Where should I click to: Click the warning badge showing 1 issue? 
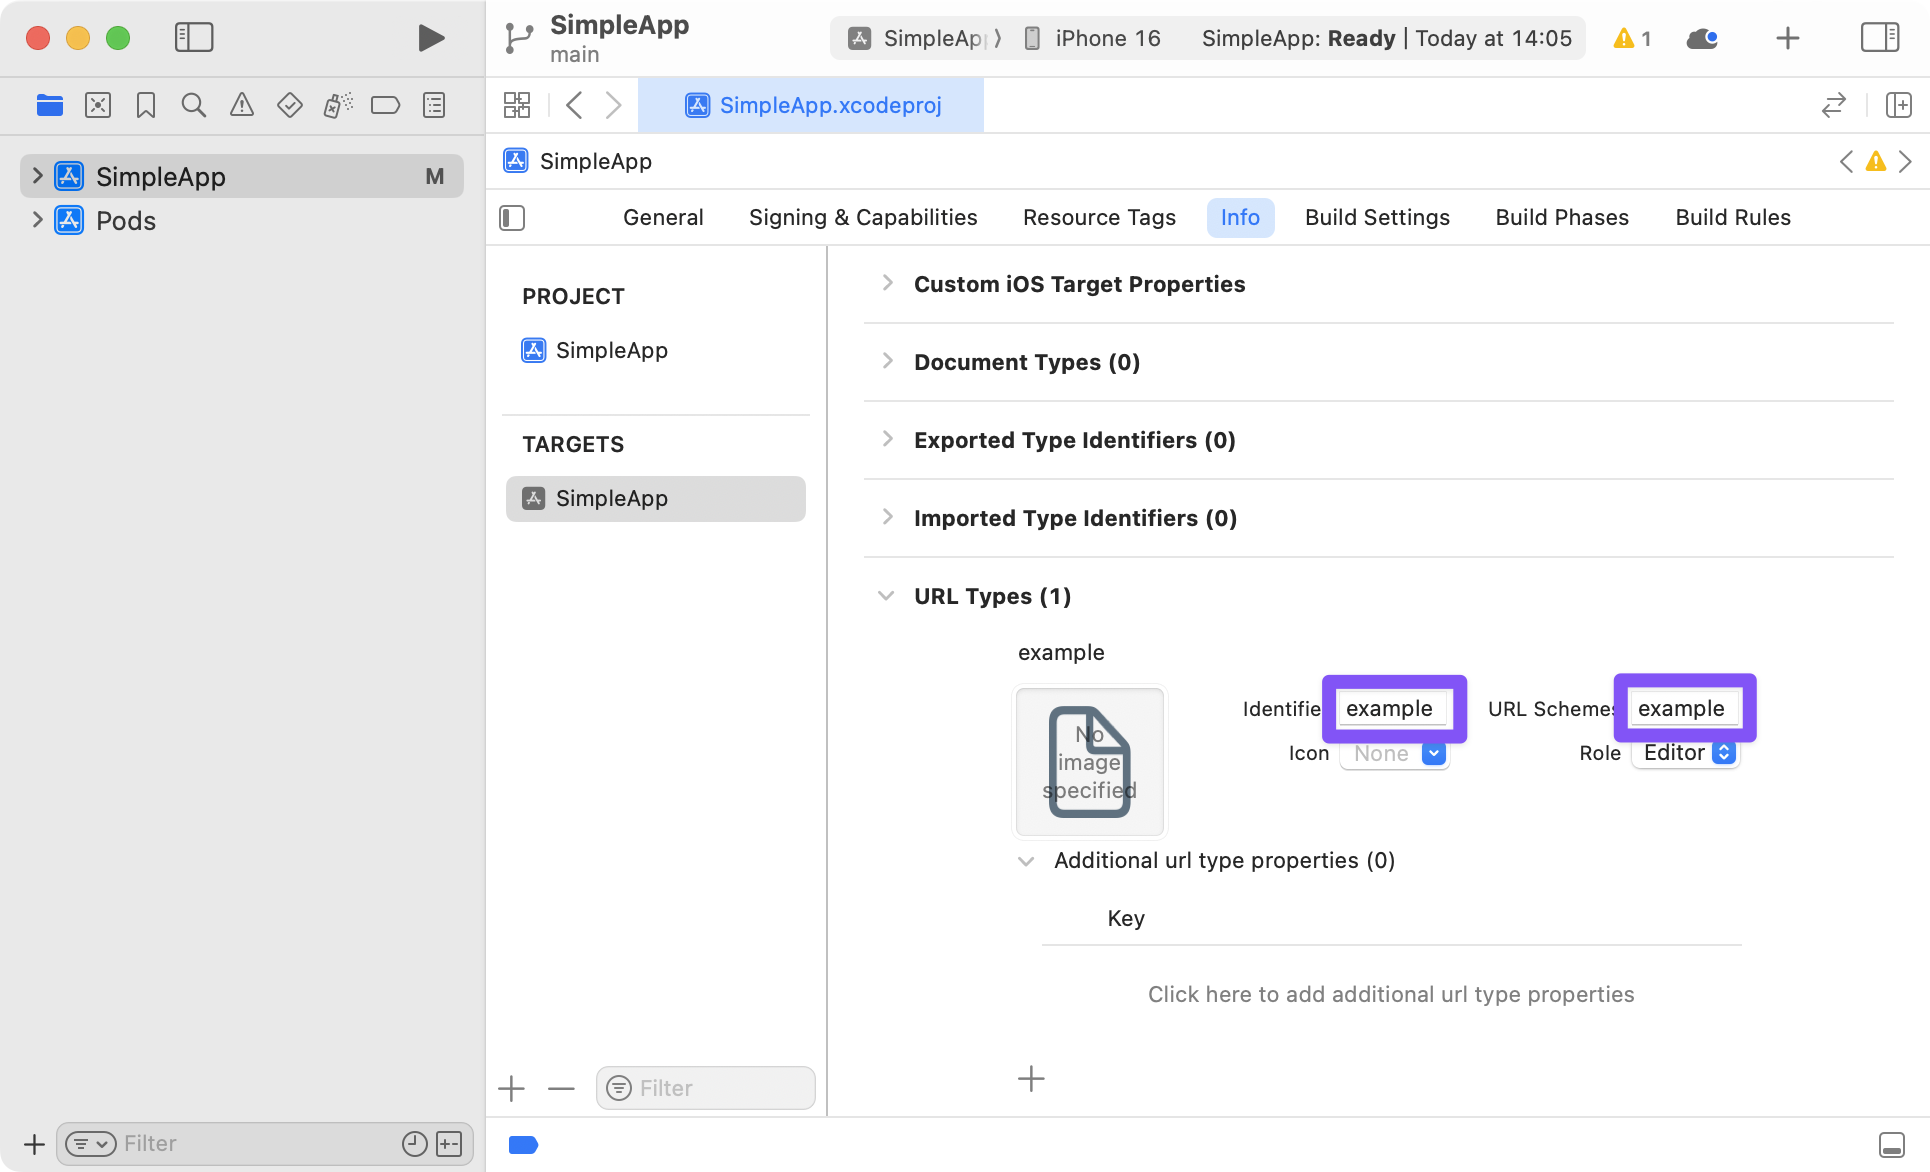coord(1630,37)
